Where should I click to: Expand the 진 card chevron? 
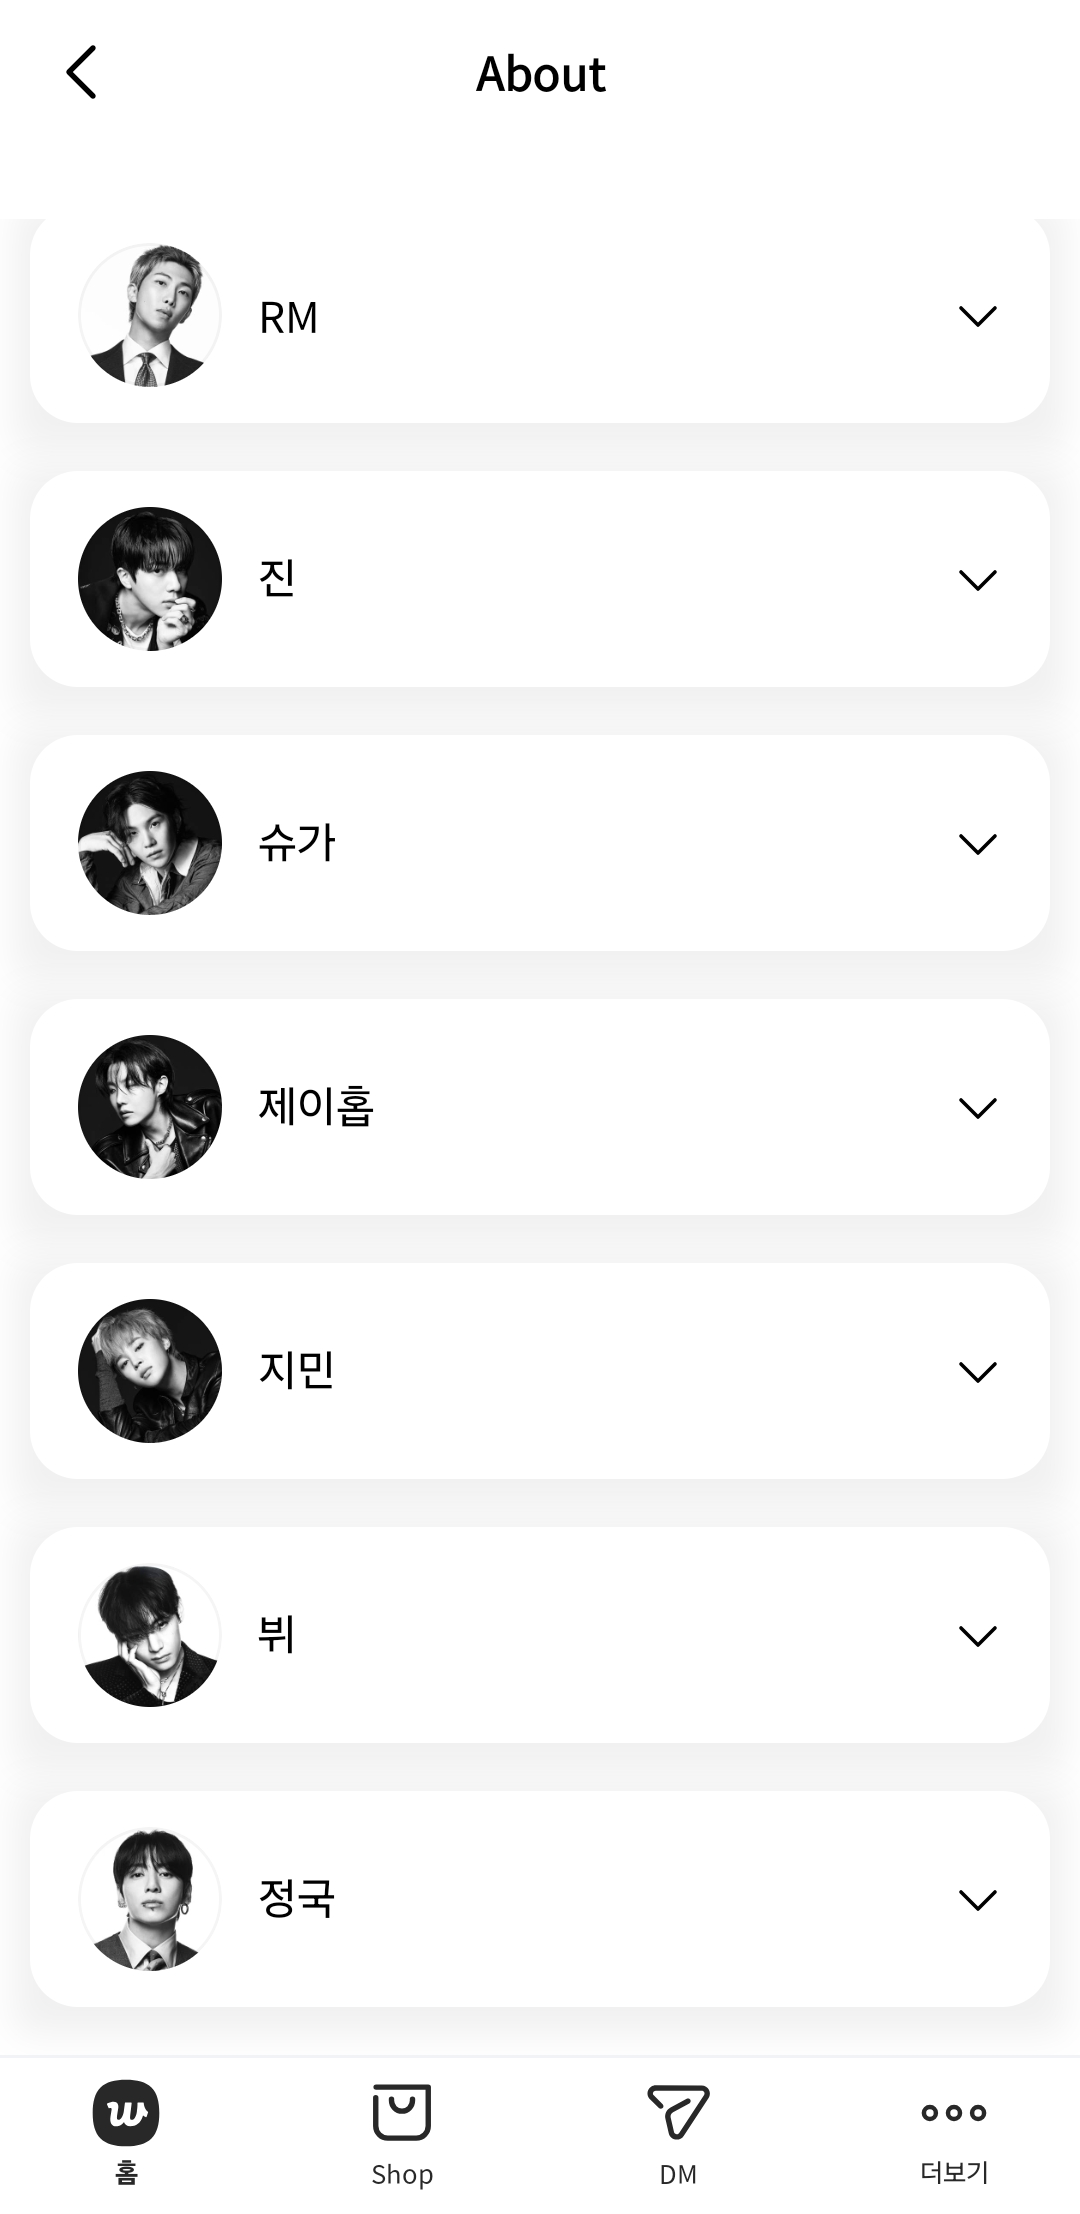coord(977,580)
